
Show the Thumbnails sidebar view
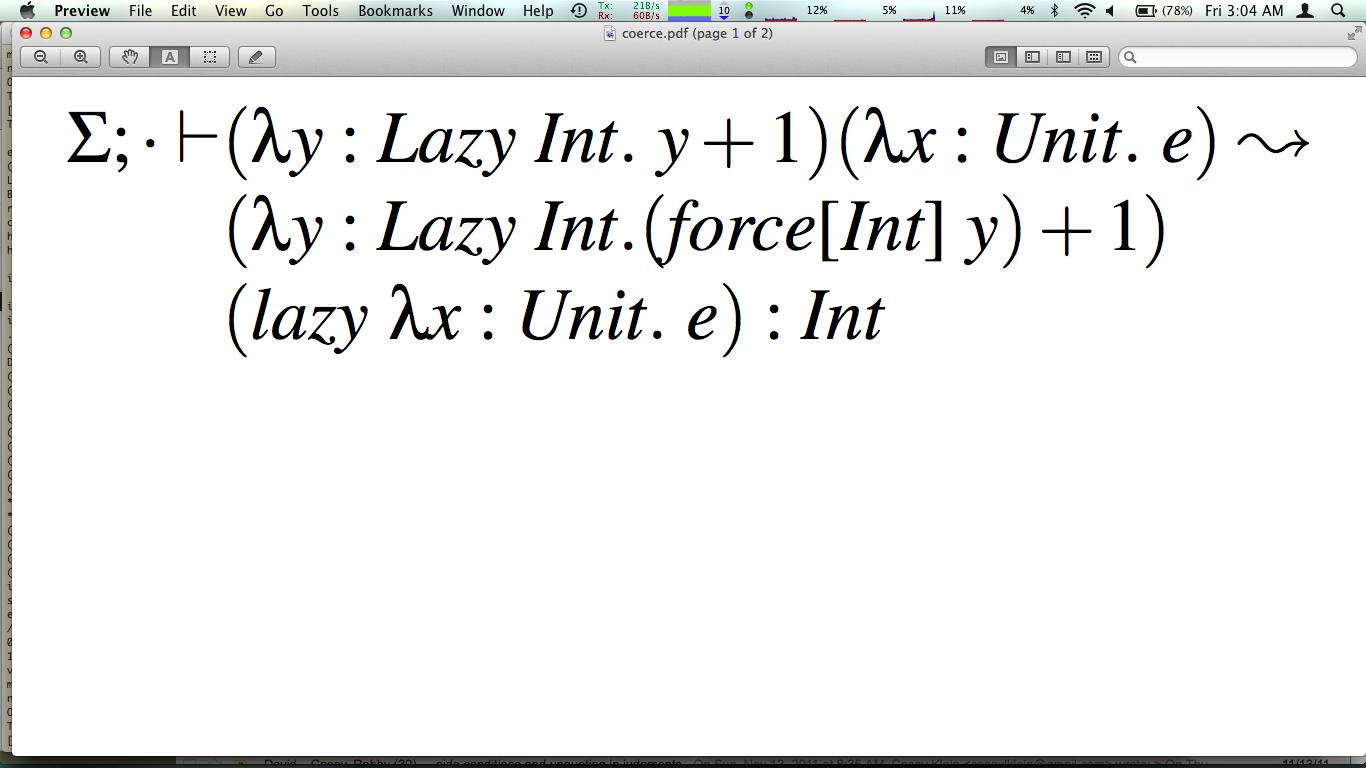click(x=1032, y=57)
